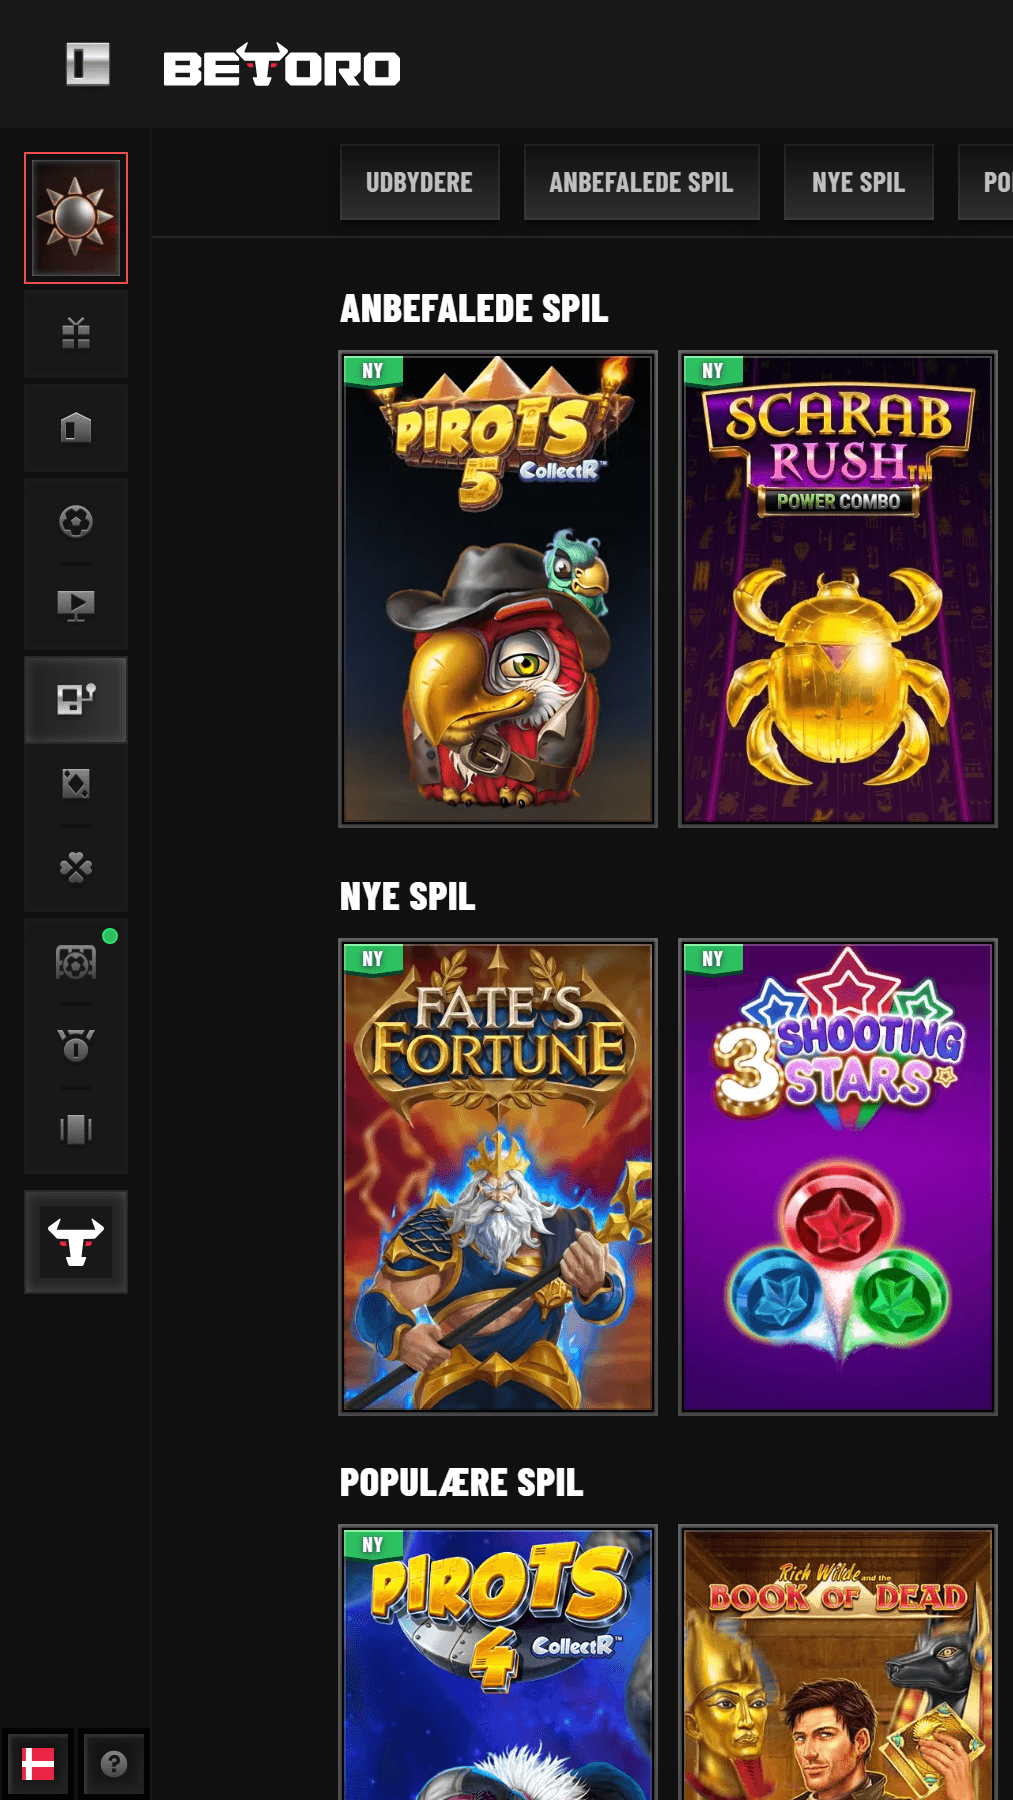Viewport: 1013px width, 1800px height.
Task: Open the NYE SPIL tab
Action: tap(859, 182)
